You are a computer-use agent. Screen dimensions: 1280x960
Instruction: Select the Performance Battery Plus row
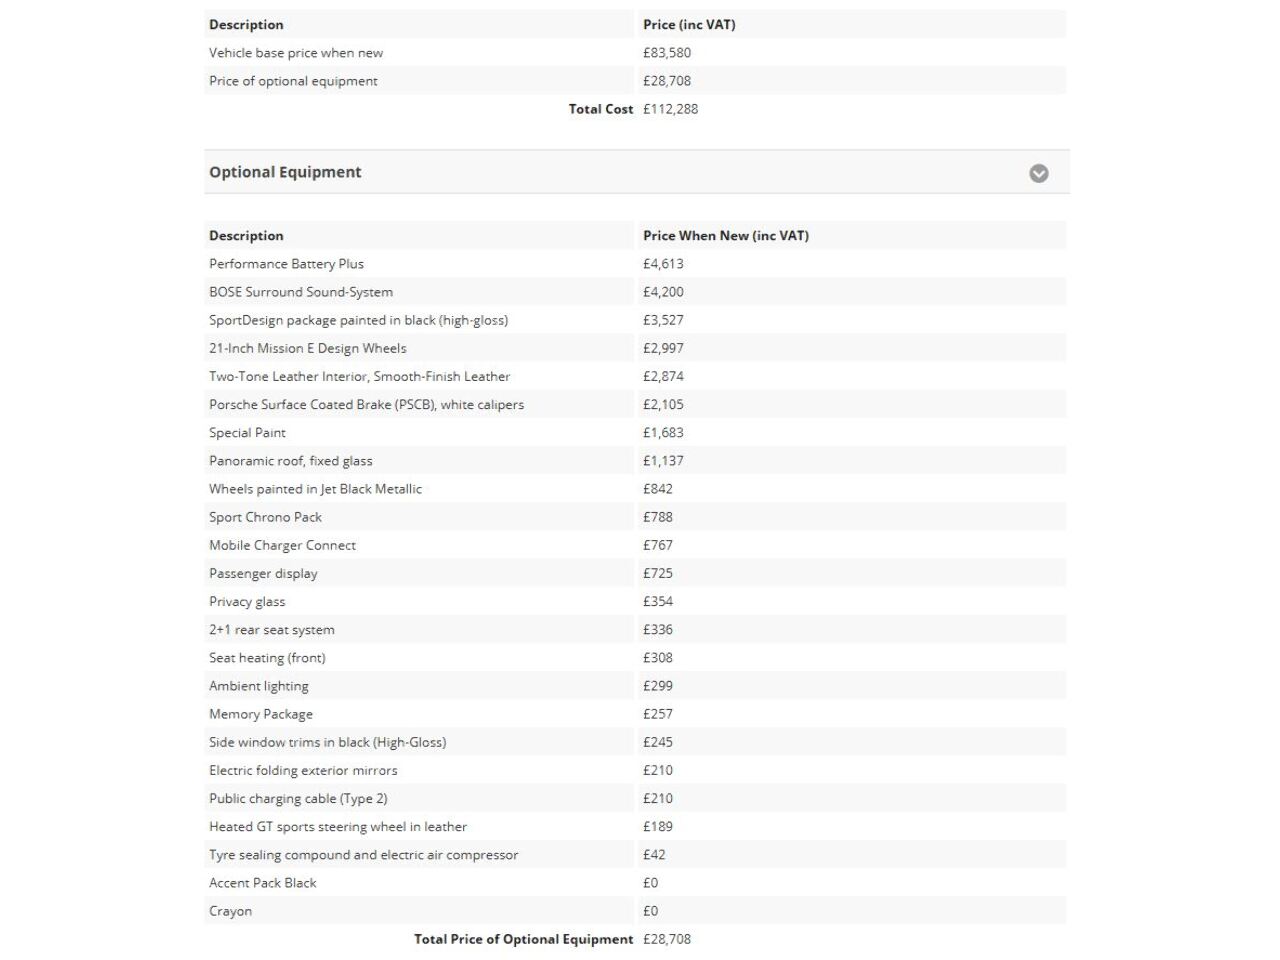(286, 264)
